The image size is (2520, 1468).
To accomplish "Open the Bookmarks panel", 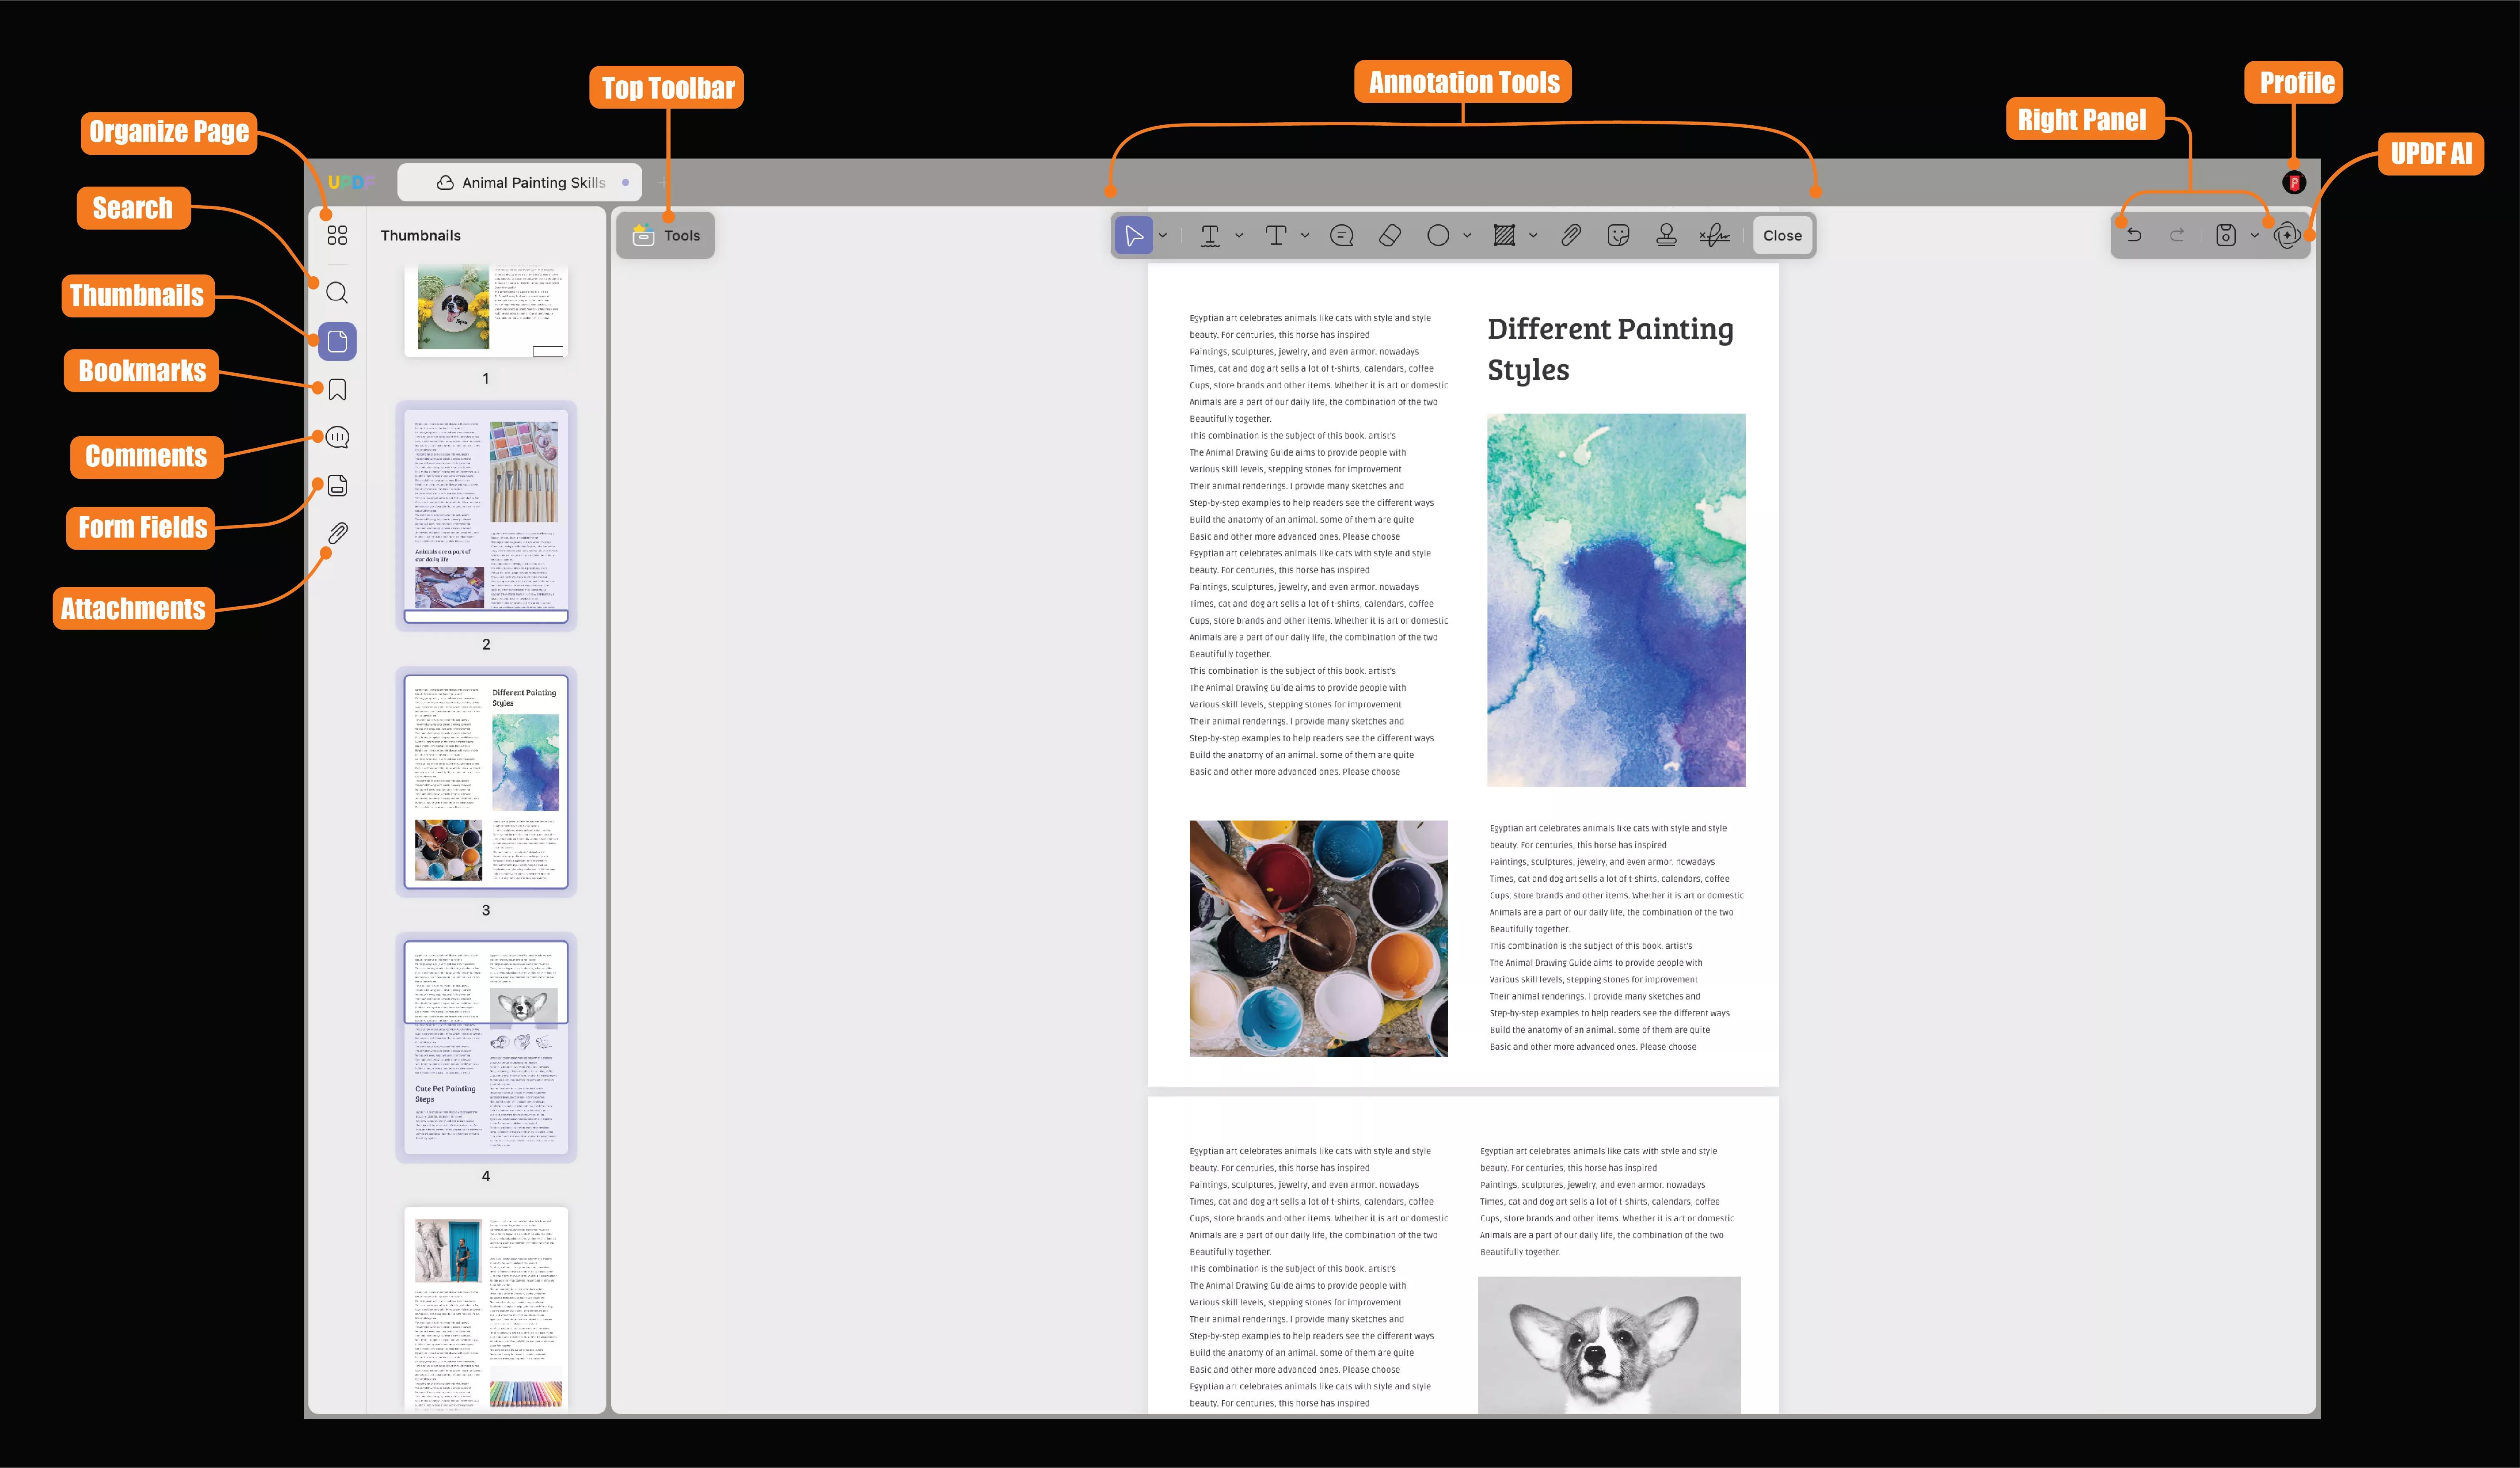I will (337, 389).
